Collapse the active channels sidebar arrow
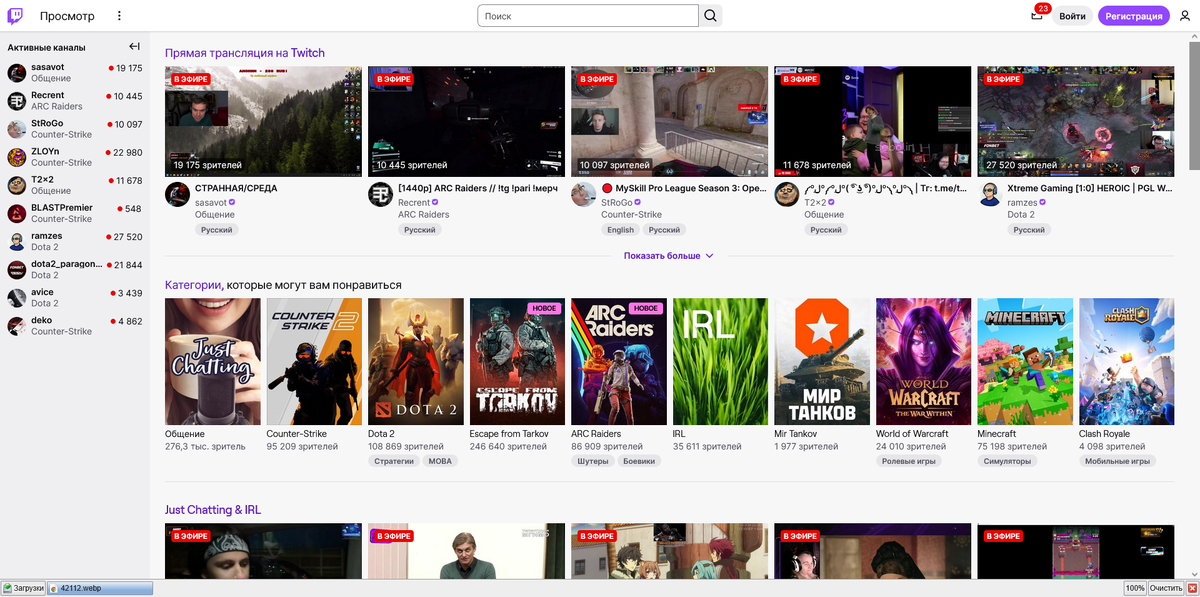Screen dimensions: 1200x597 [135, 47]
